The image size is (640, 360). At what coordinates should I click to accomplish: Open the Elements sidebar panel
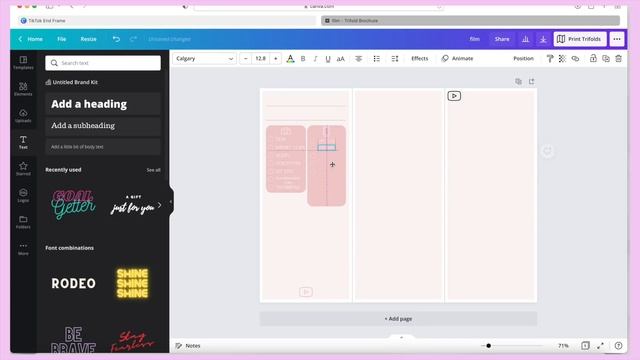[x=23, y=89]
